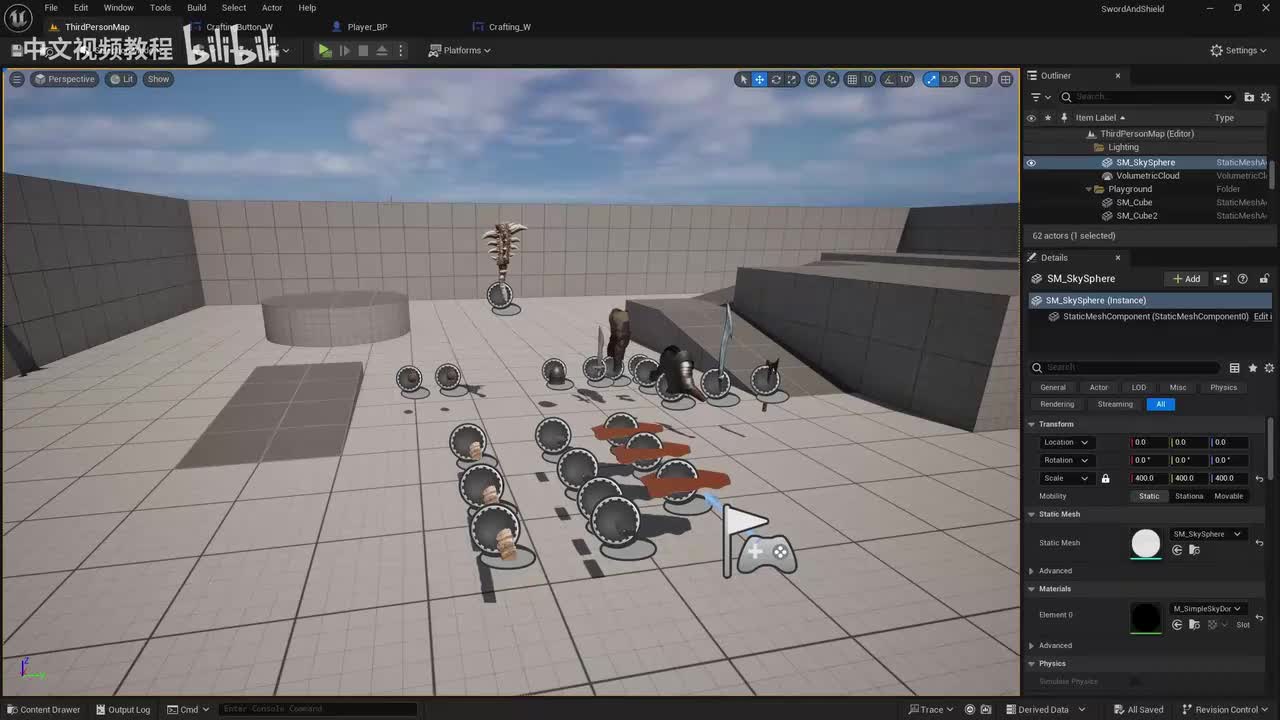Activate the Translate move tool

click(x=760, y=79)
